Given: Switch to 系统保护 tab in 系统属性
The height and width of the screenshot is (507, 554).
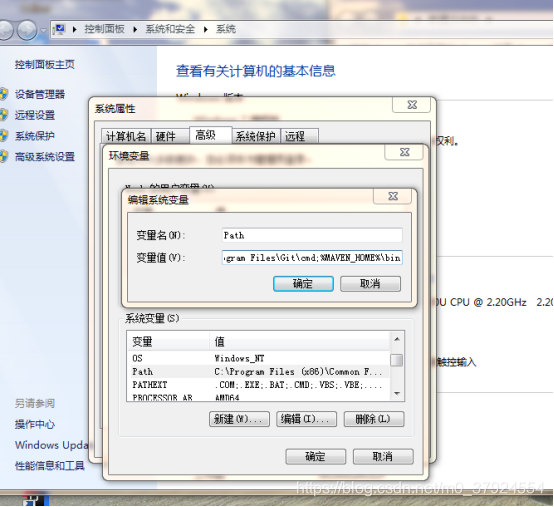Looking at the screenshot, I should point(256,136).
